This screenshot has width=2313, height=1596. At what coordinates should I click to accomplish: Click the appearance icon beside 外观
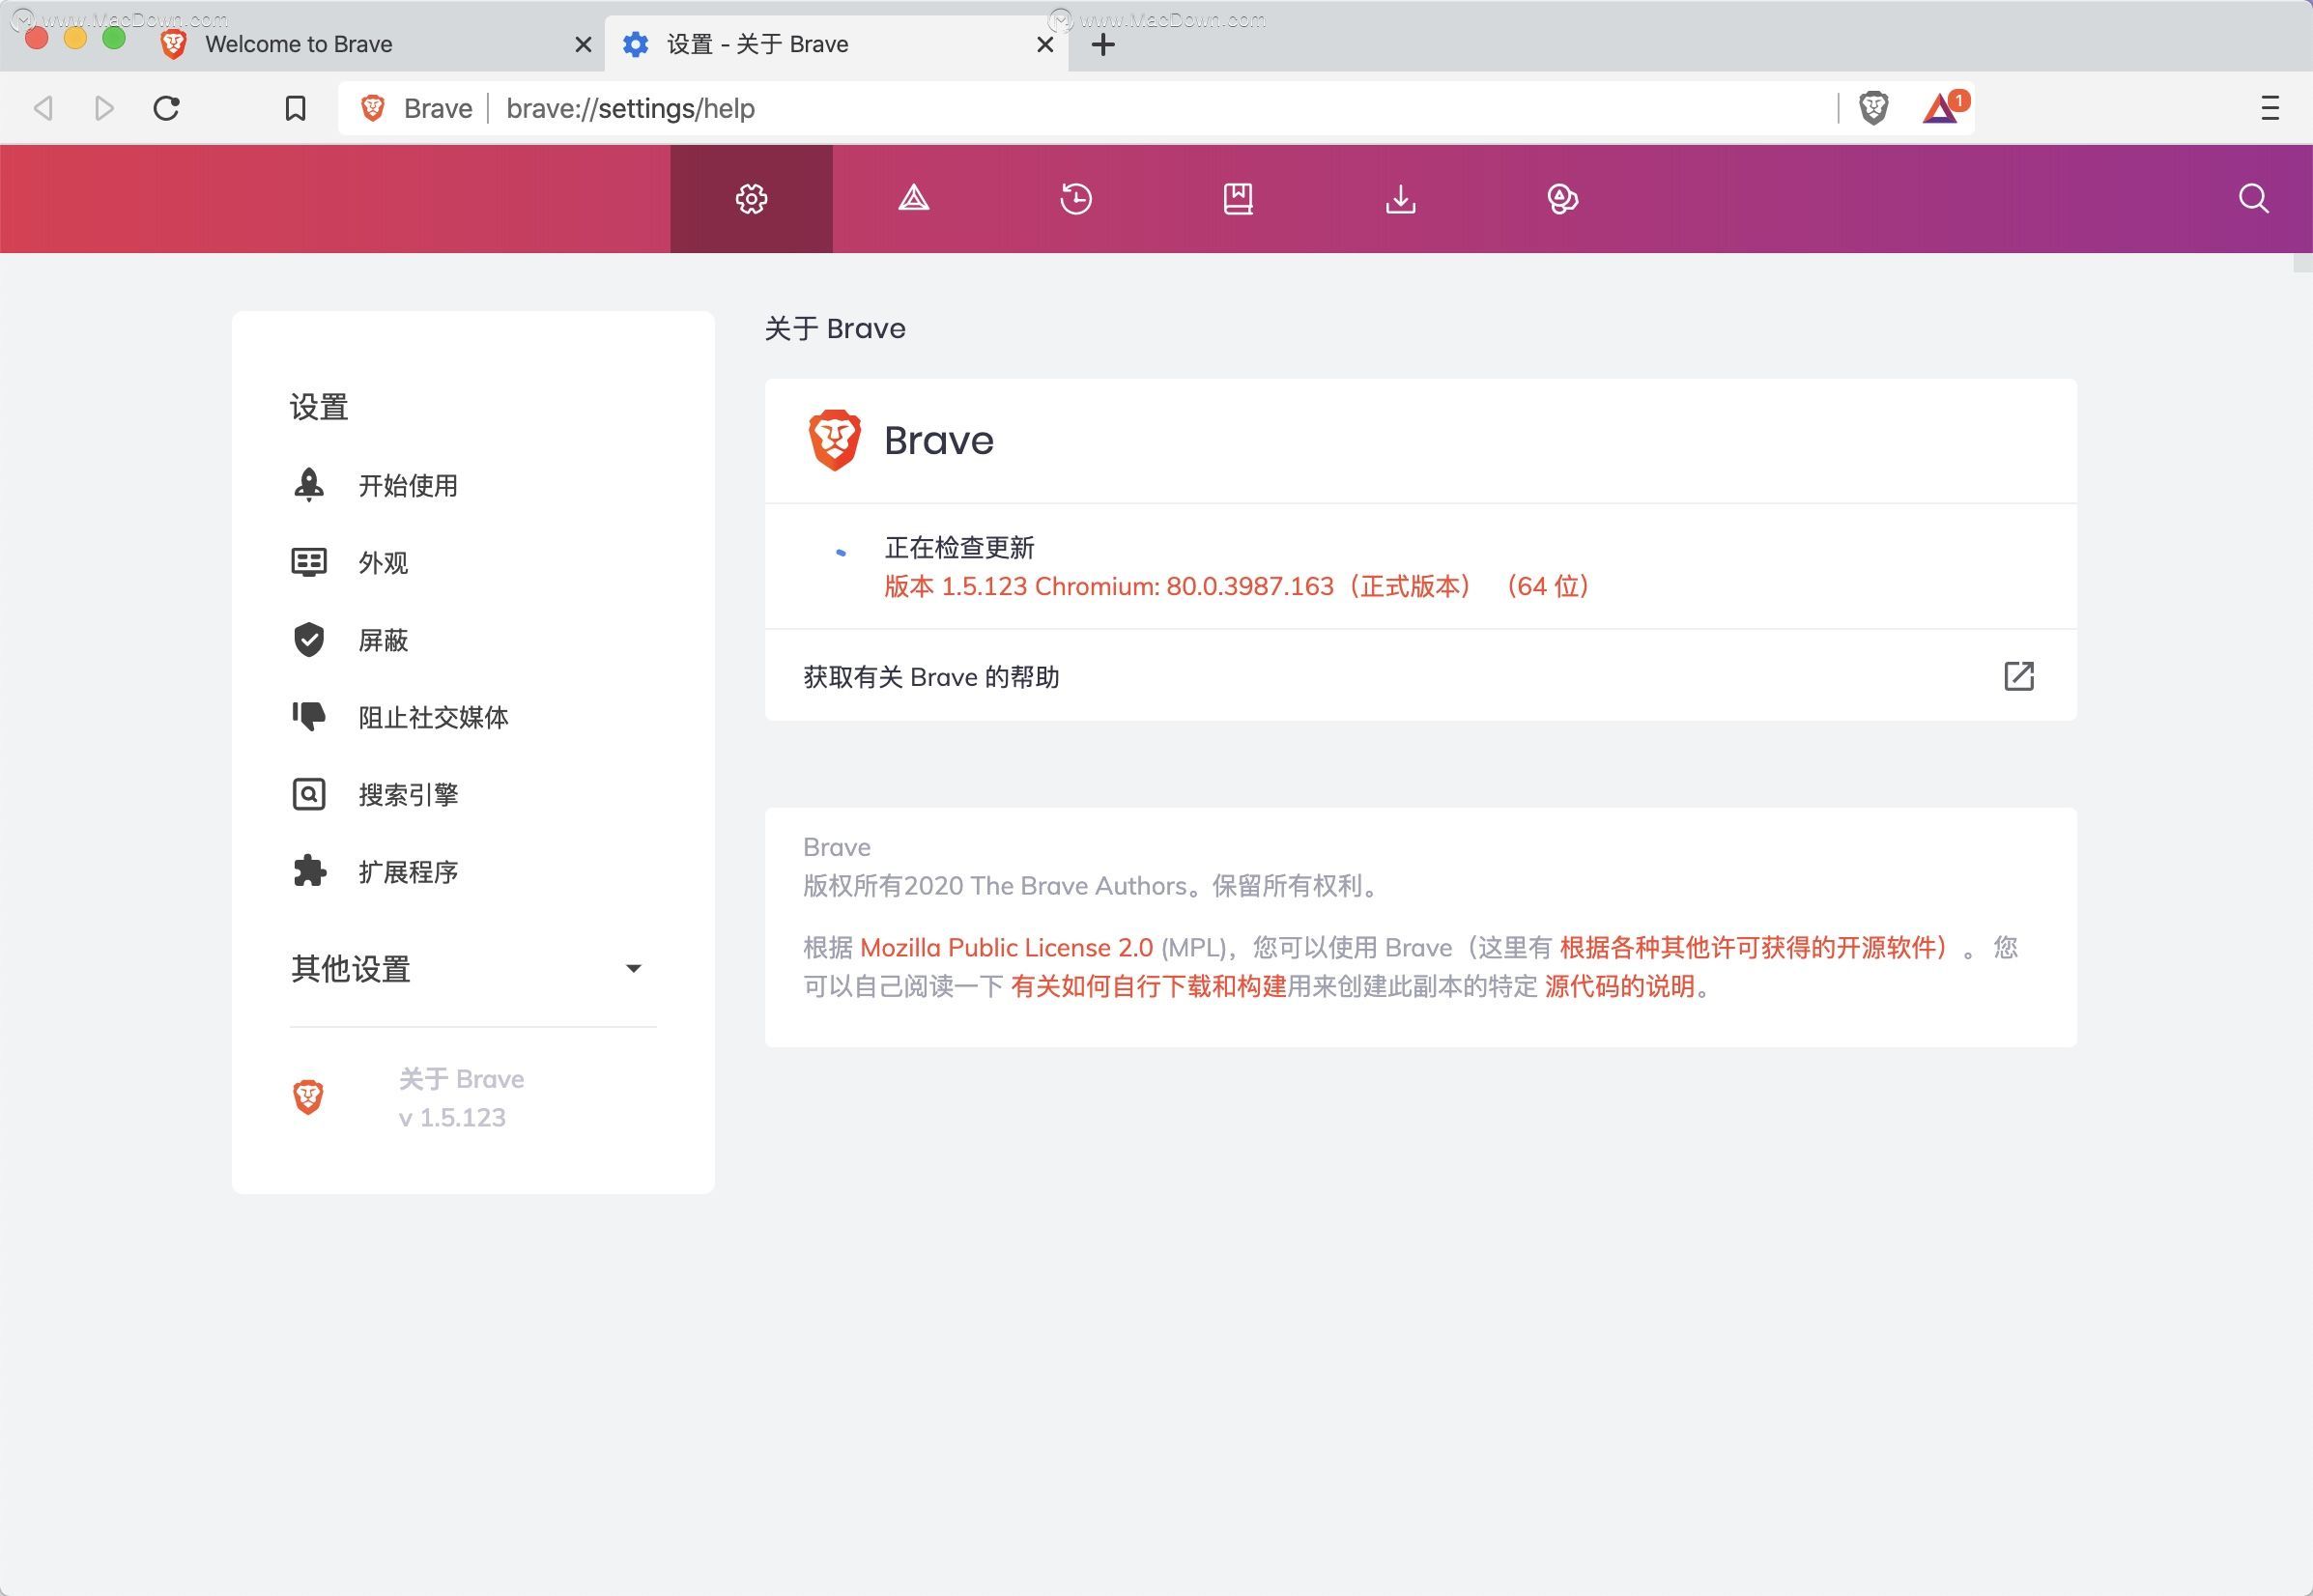point(309,562)
